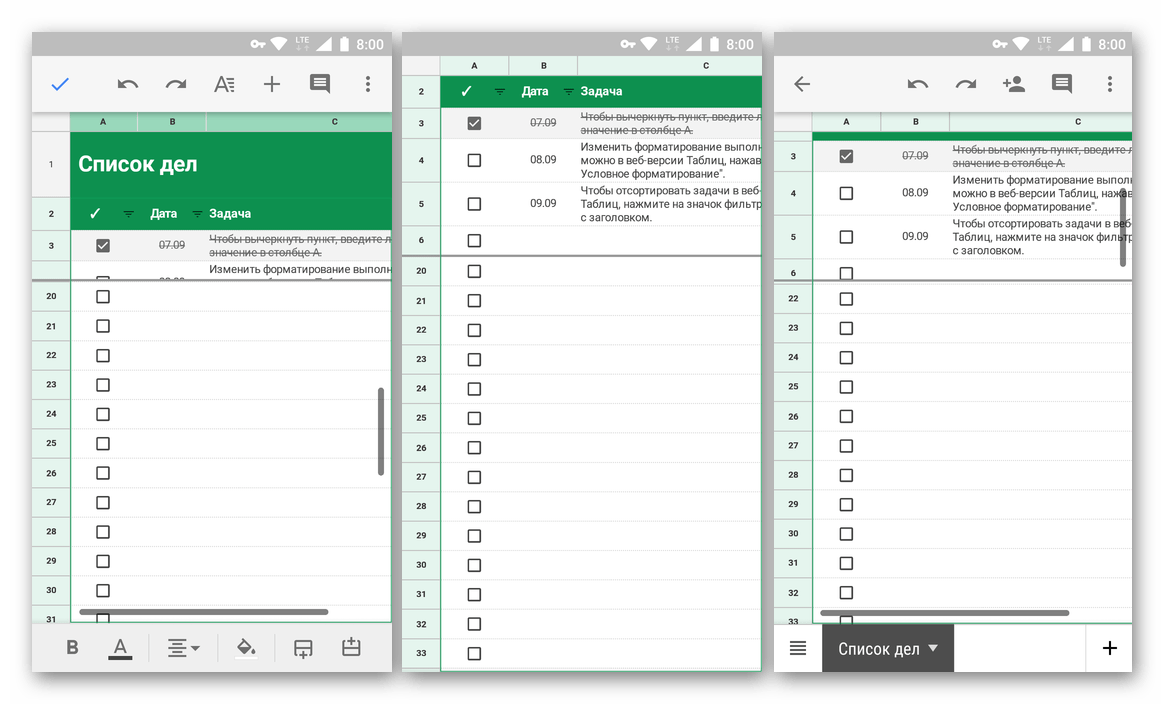Tap the insert plus icon beside the blue checkmark
This screenshot has width=1164, height=704.
pyautogui.click(x=272, y=84)
